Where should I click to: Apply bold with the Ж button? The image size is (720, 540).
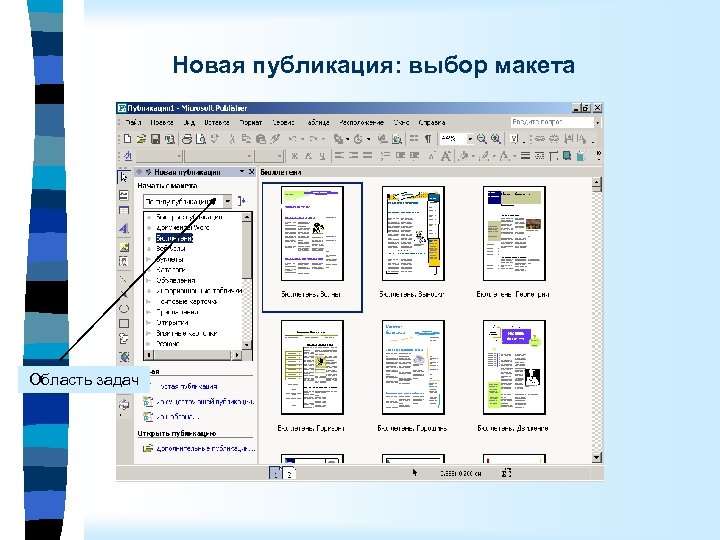click(x=295, y=156)
